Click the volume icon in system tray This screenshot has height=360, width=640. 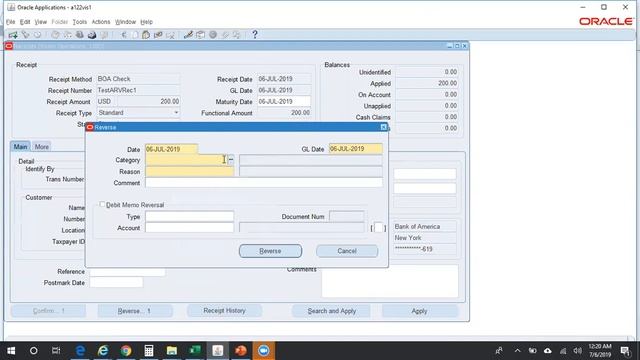pos(577,351)
